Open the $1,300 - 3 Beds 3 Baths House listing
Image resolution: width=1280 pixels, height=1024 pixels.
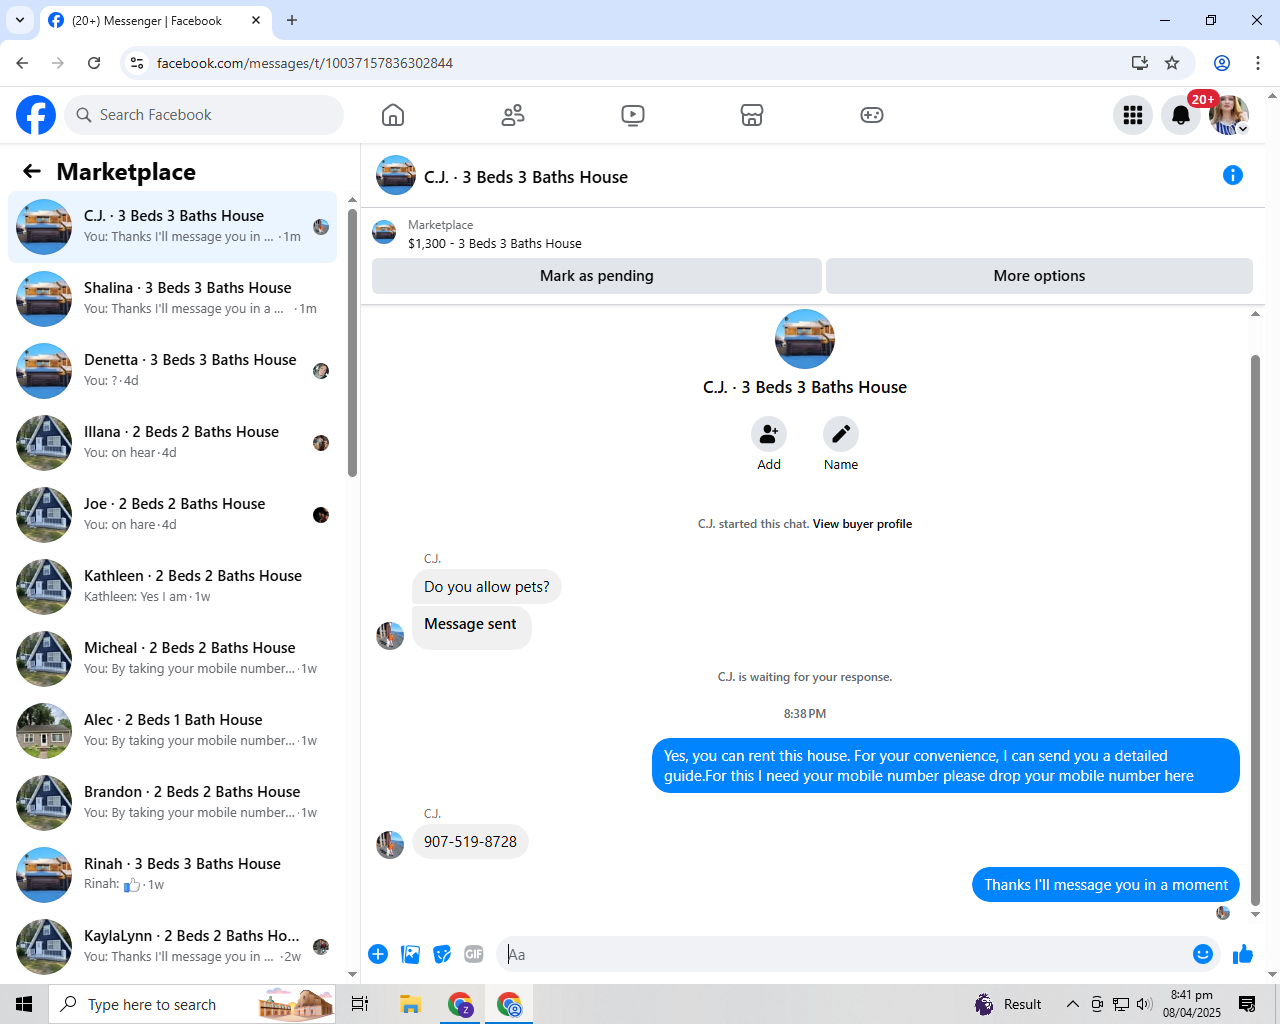[x=494, y=243]
